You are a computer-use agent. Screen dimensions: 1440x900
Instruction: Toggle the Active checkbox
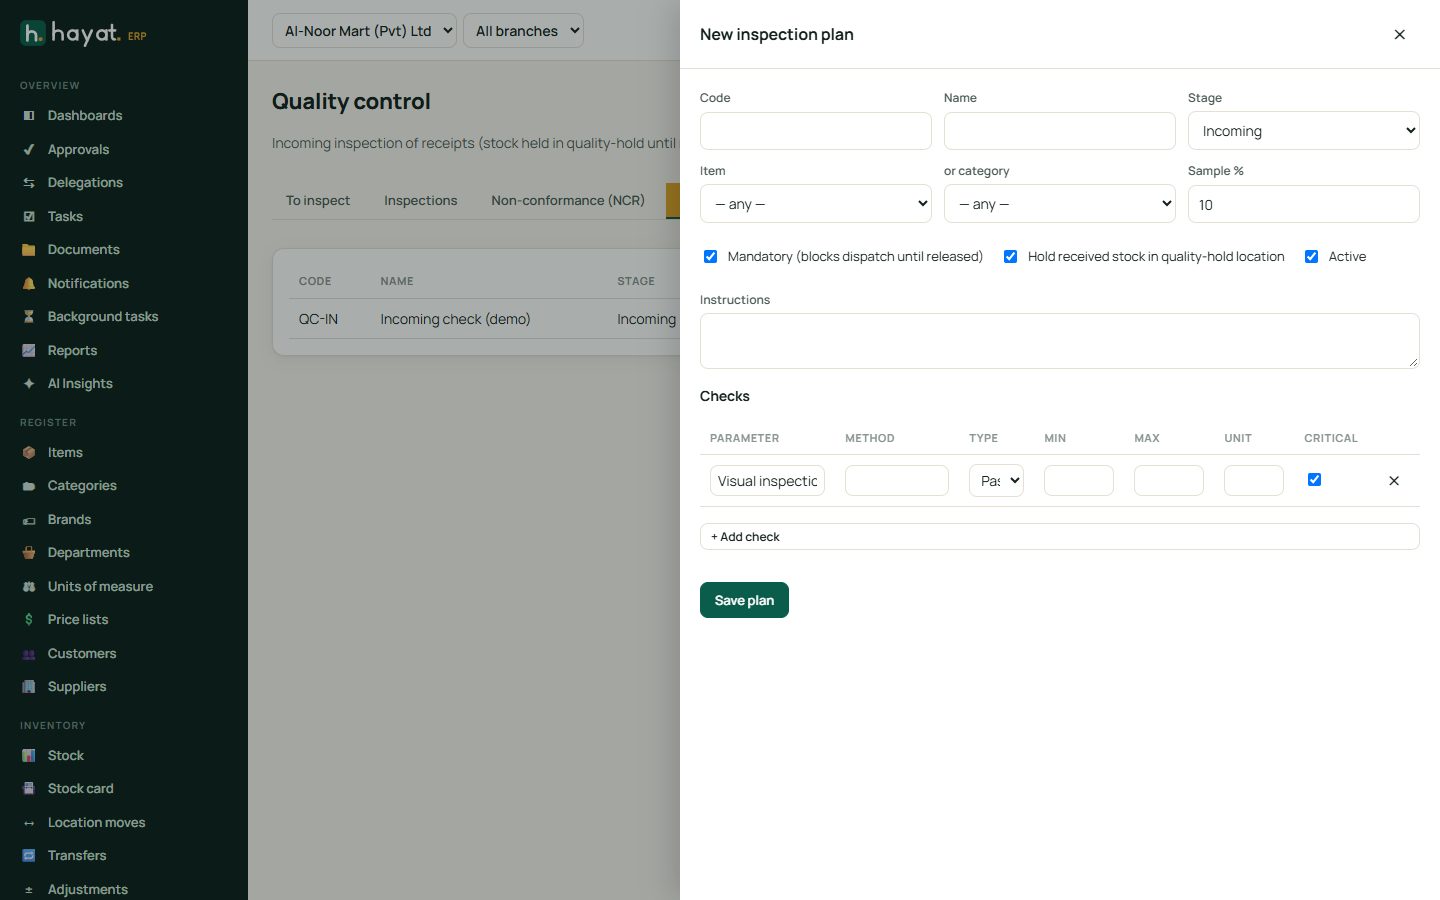1311,257
